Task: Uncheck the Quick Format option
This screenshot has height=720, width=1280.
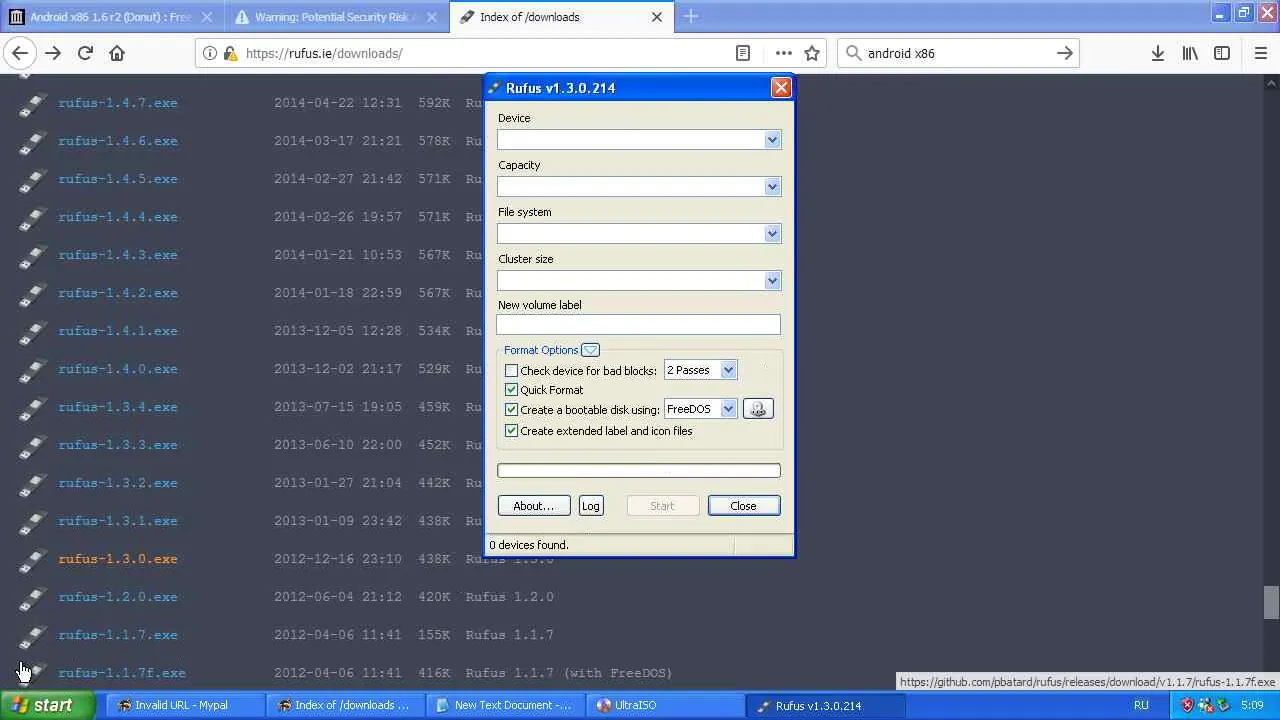Action: point(511,390)
